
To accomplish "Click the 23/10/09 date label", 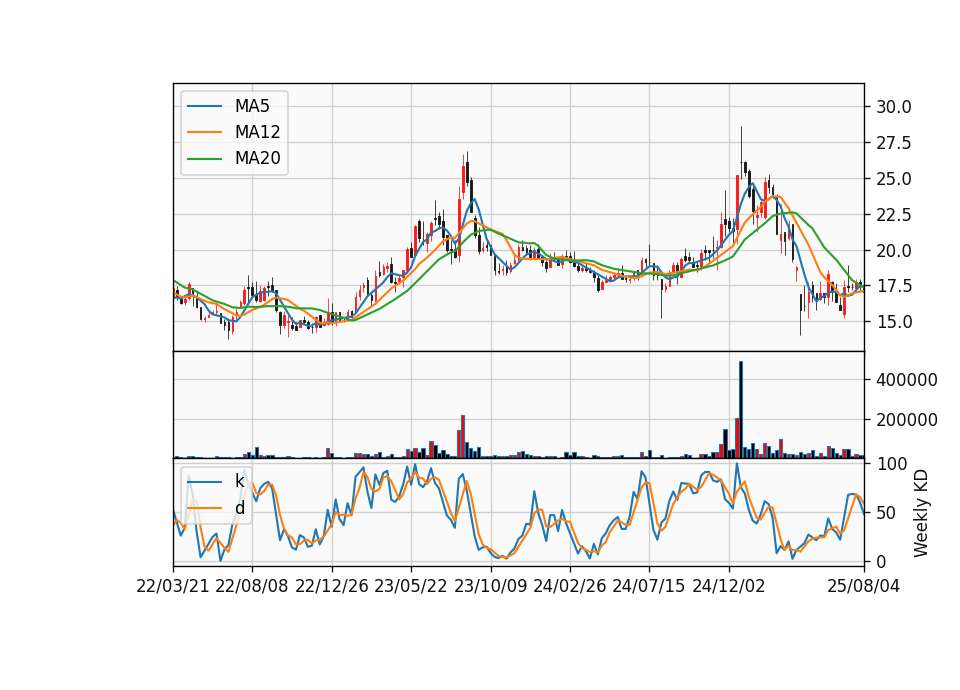I will point(490,586).
